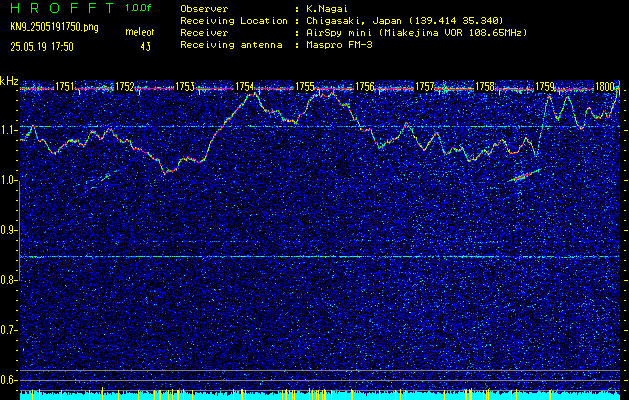
Task: Click the 1759 time marker
Action: (x=544, y=86)
